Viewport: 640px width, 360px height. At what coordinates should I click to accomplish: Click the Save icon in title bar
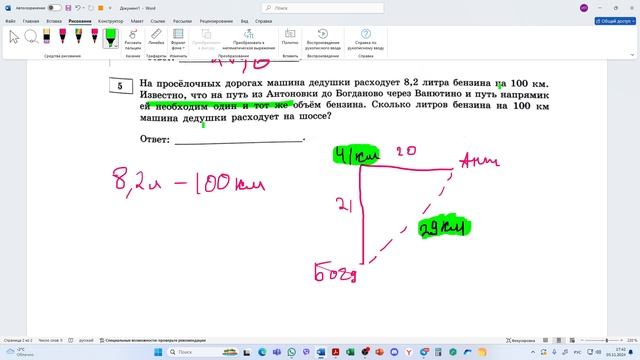68,8
